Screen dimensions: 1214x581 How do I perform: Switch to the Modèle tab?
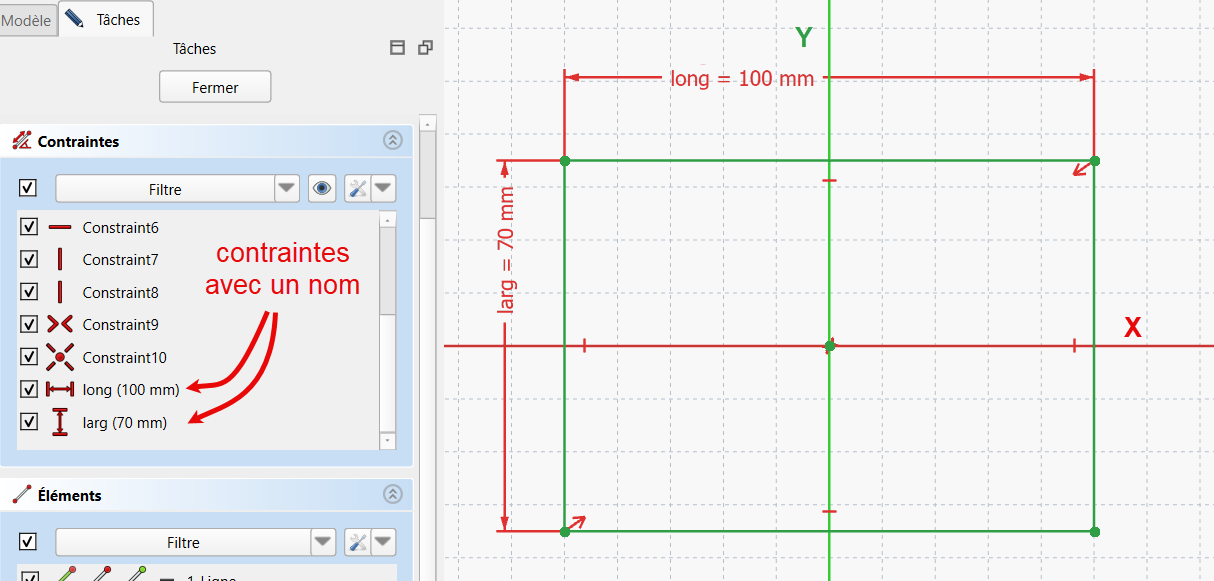pyautogui.click(x=27, y=20)
